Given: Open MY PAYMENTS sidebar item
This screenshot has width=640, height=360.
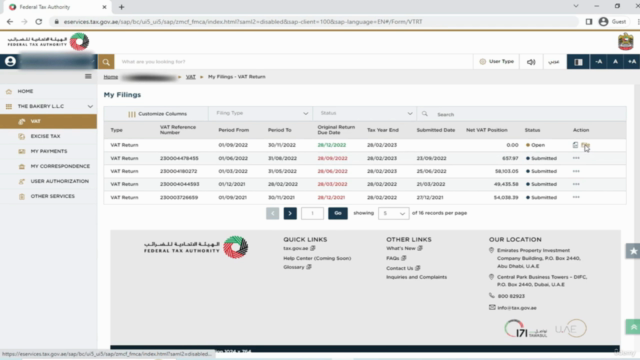Looking at the screenshot, I should pyautogui.click(x=48, y=151).
